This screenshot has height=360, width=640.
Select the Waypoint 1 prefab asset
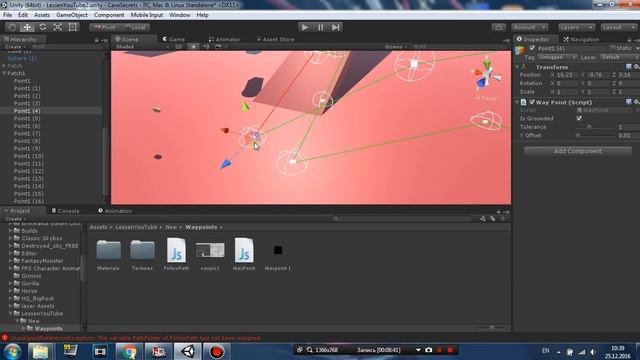click(x=278, y=255)
